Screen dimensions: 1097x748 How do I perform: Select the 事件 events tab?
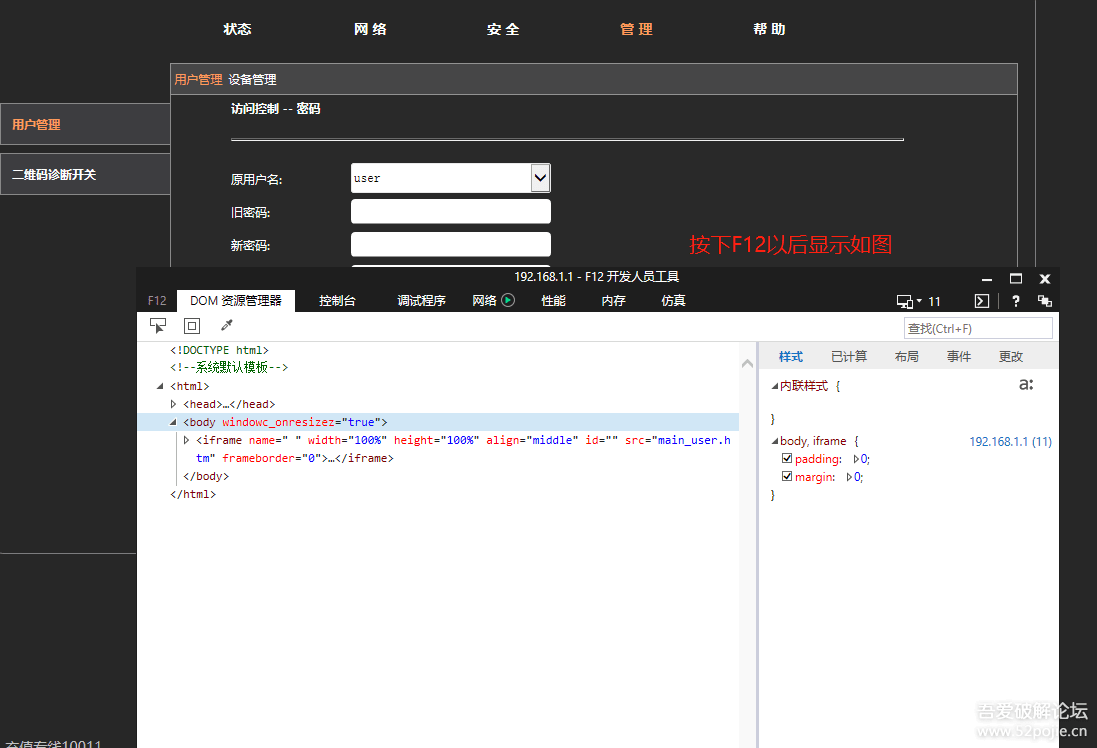[x=958, y=357]
